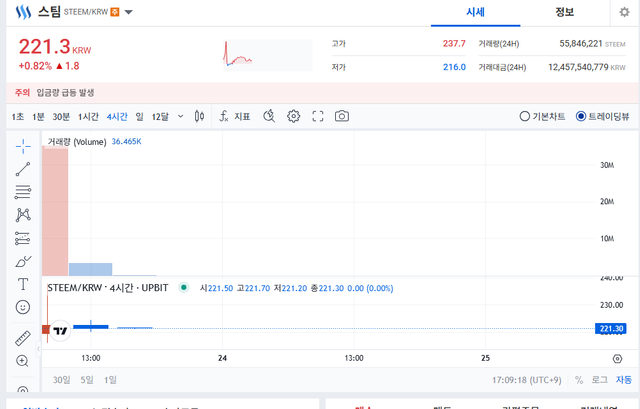The height and width of the screenshot is (409, 640).
Task: Select the 일 daily interval
Action: click(140, 117)
